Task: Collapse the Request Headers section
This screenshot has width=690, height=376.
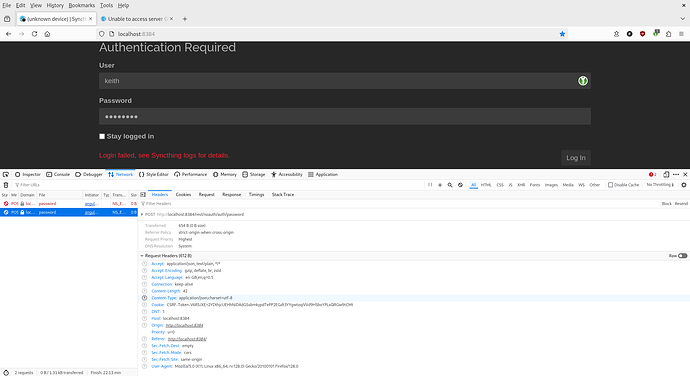Action: click(142, 256)
